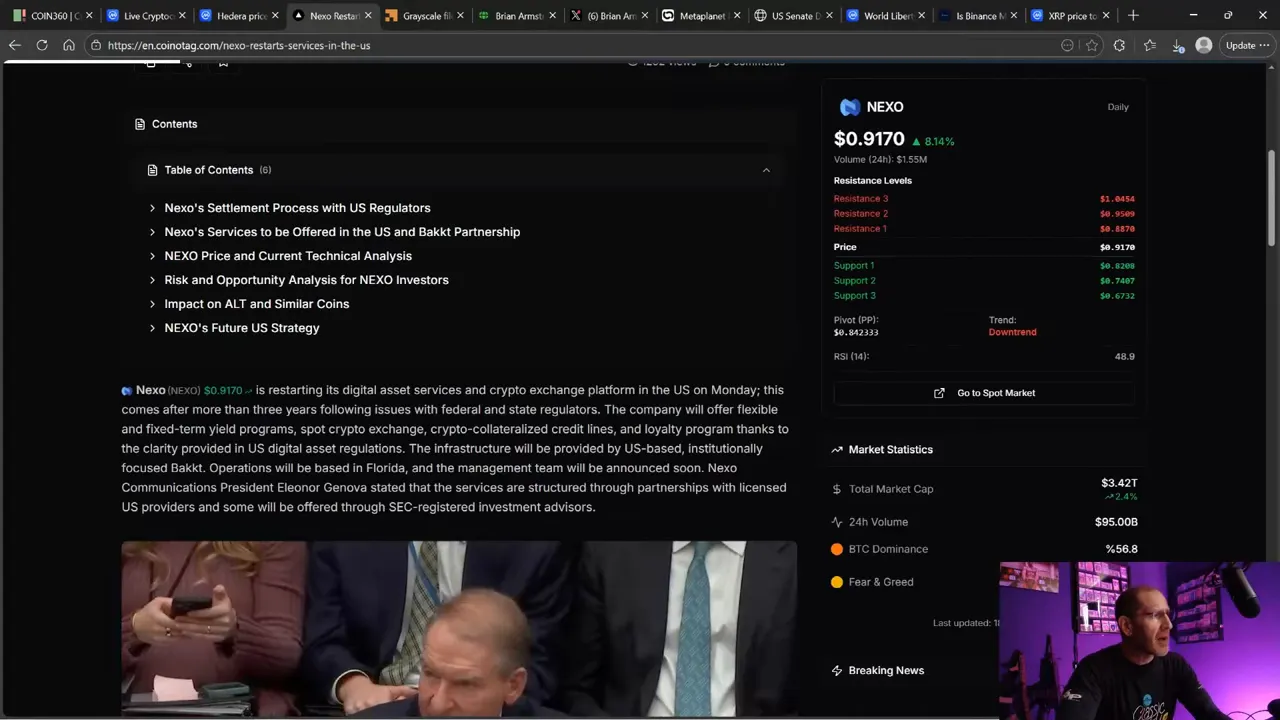Switch to the XRP price tab
Viewport: 1280px width, 720px height.
[1072, 15]
